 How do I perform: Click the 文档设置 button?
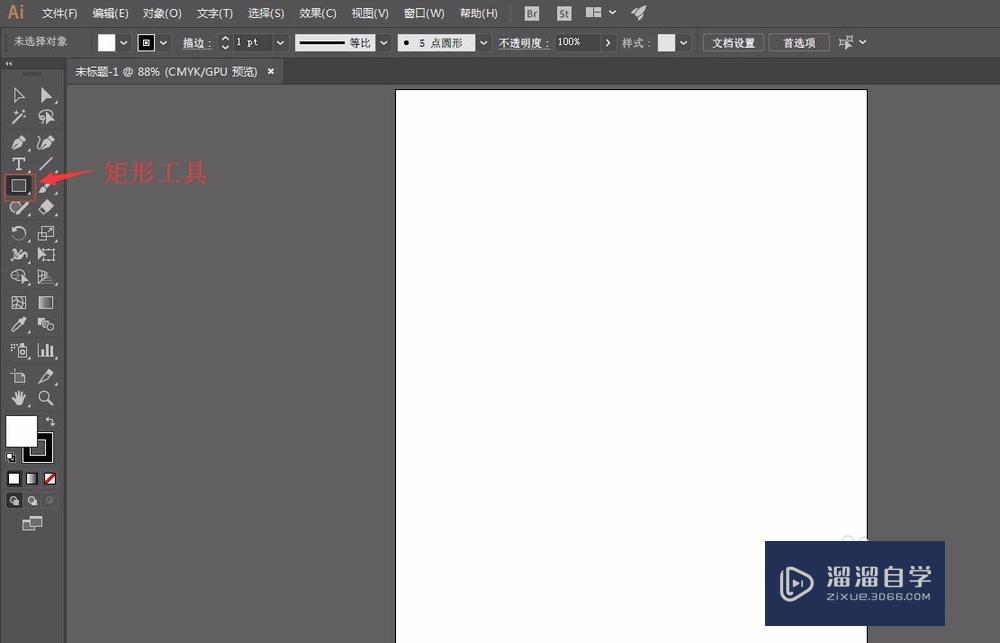click(733, 43)
